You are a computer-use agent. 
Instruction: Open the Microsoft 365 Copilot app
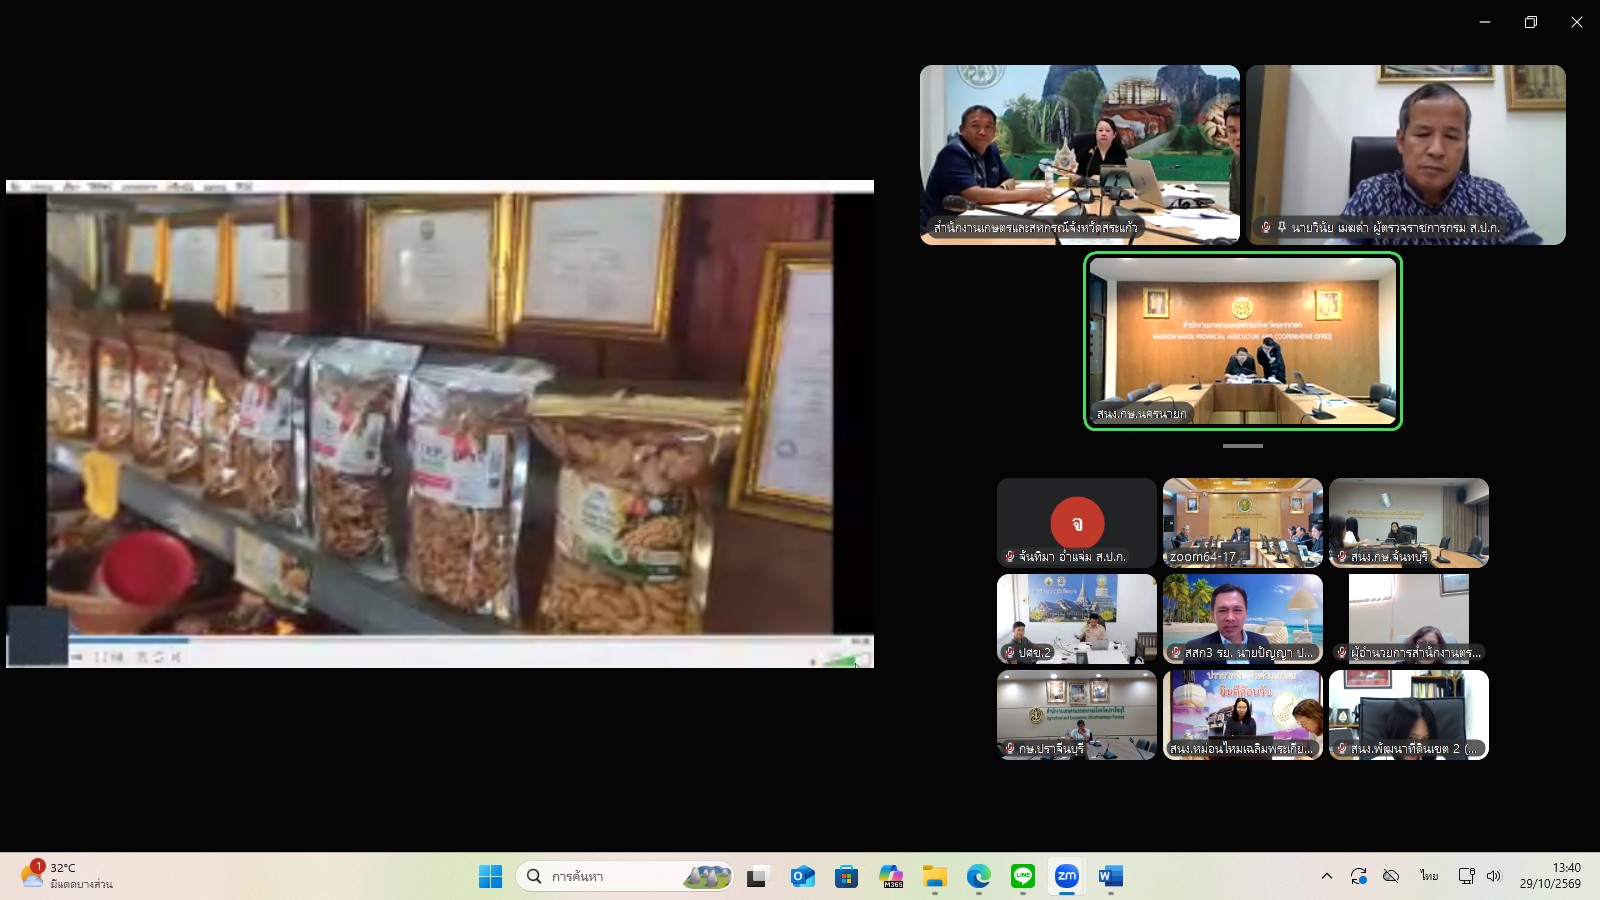[891, 877]
